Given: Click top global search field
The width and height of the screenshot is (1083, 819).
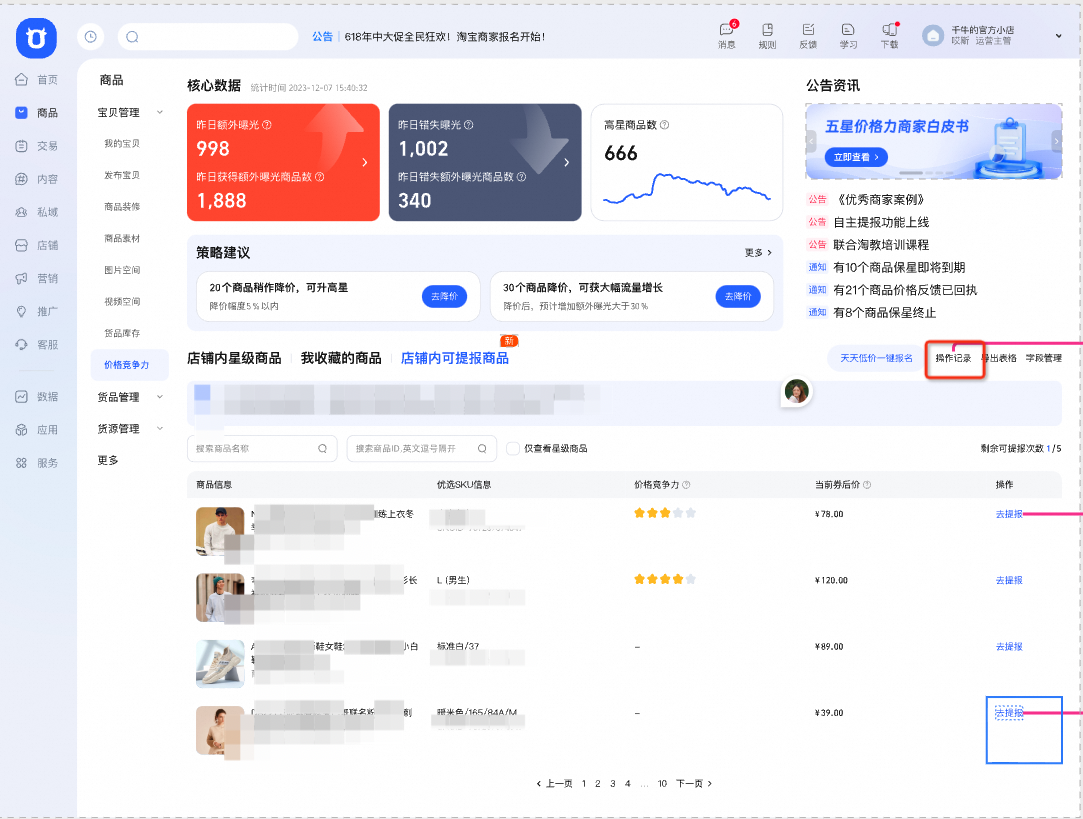Looking at the screenshot, I should pos(208,37).
